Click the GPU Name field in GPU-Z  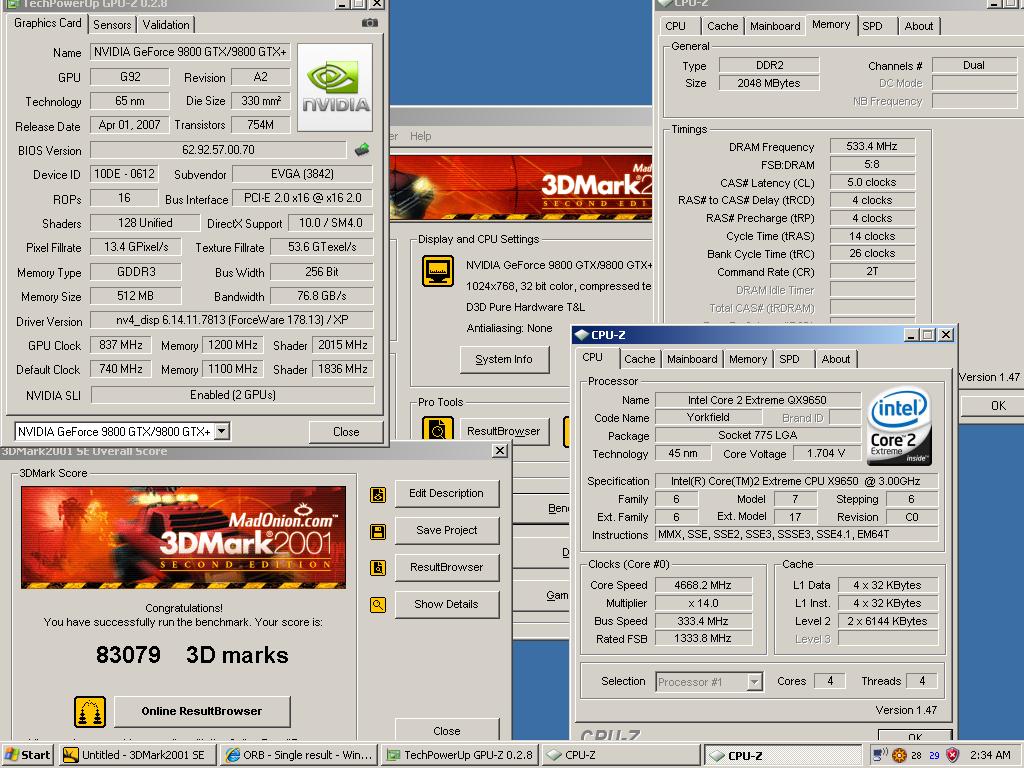tap(190, 52)
